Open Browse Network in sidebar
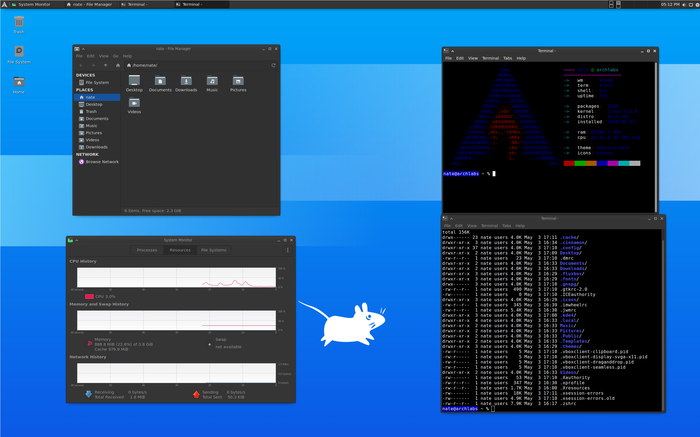Screen dimensions: 700x437 (98, 162)
